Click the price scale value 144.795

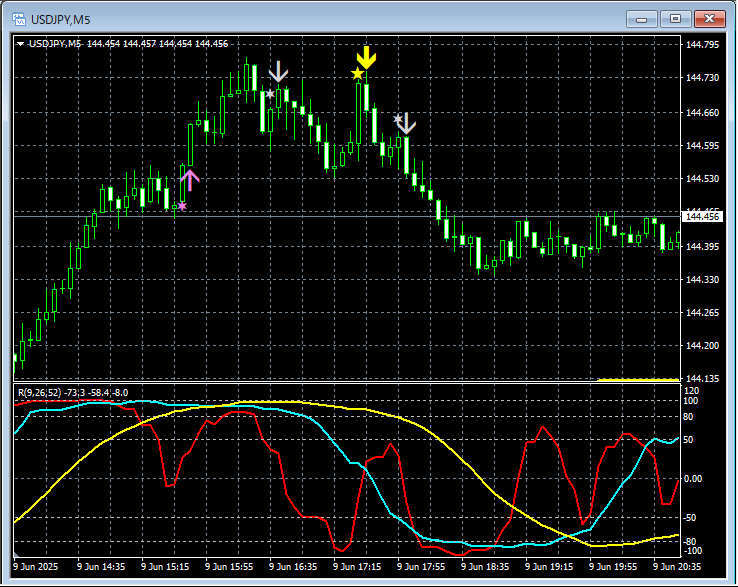pos(702,45)
